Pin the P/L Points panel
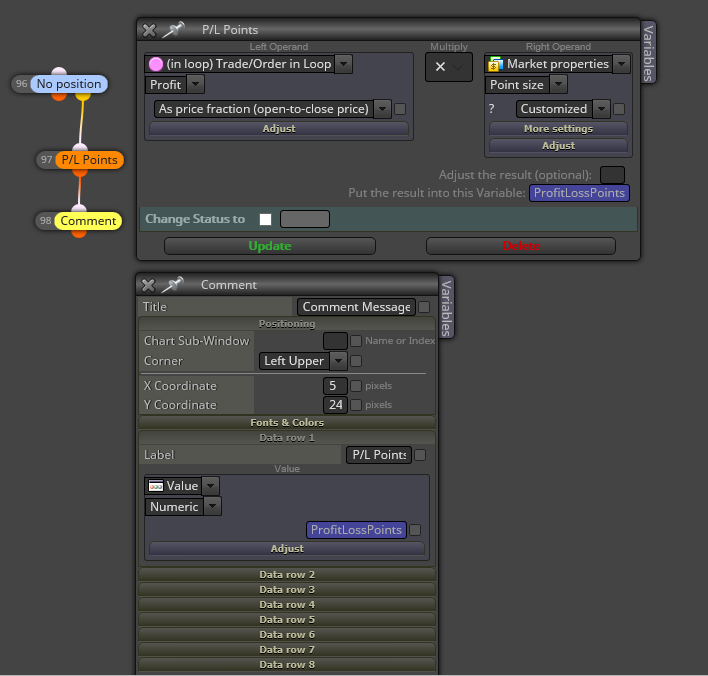This screenshot has height=676, width=708. (x=173, y=30)
